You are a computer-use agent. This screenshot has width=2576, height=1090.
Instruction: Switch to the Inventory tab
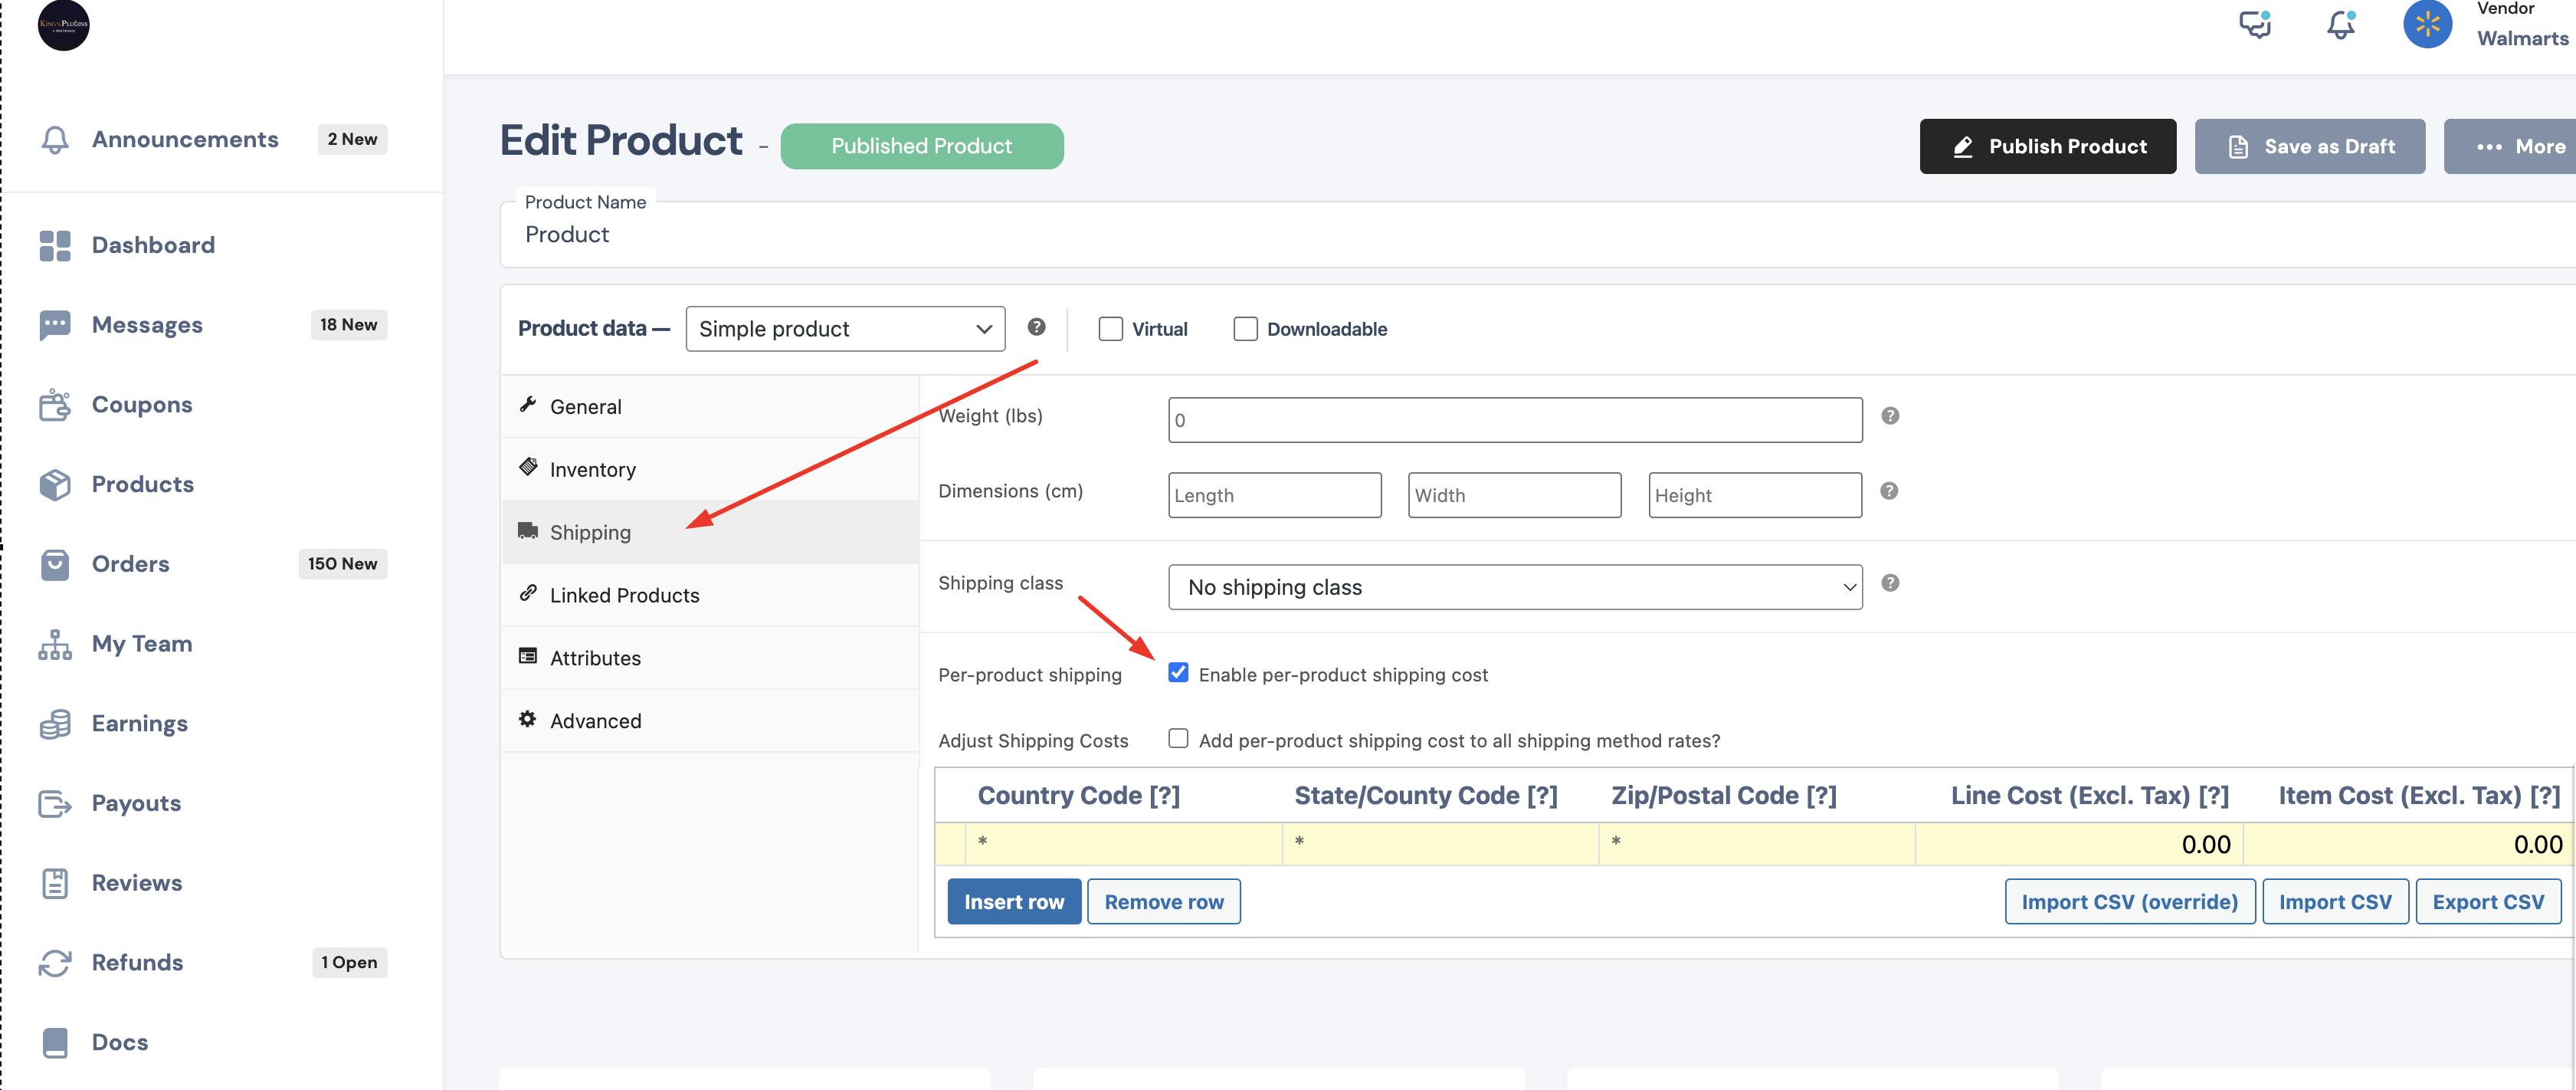tap(710, 469)
